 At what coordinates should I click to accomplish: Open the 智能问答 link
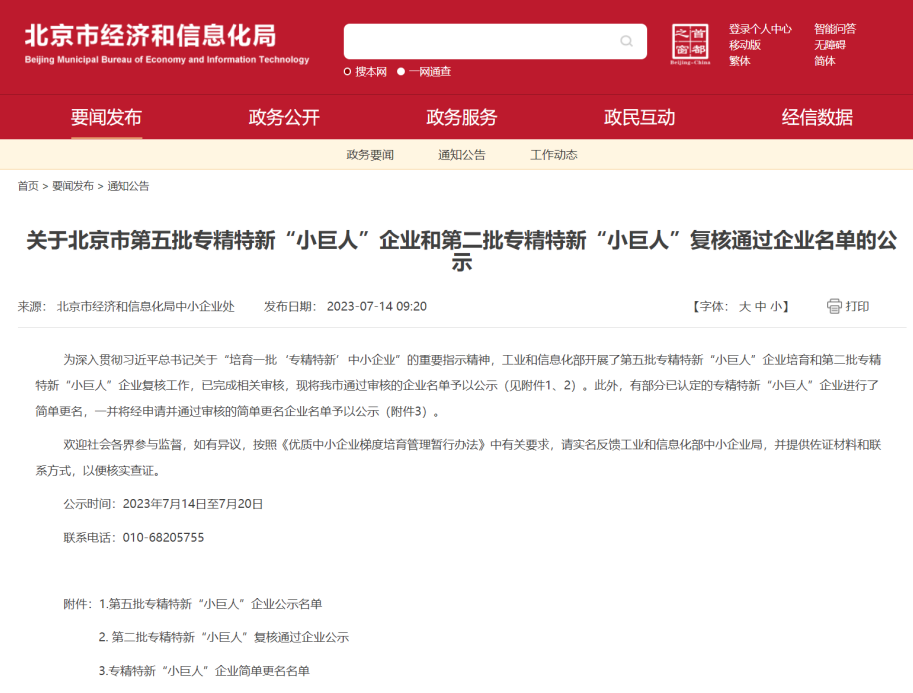coord(834,29)
